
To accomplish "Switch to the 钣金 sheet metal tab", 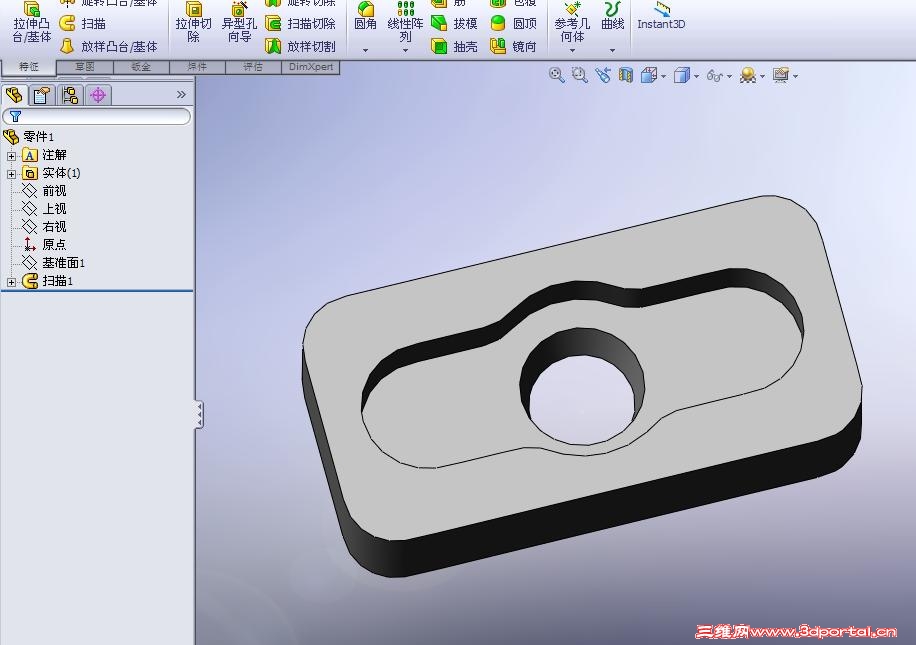I will coord(141,67).
